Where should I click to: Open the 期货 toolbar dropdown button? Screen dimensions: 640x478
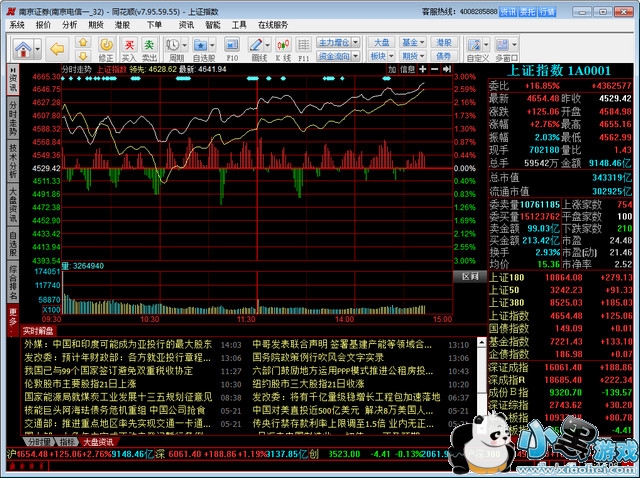[413, 56]
